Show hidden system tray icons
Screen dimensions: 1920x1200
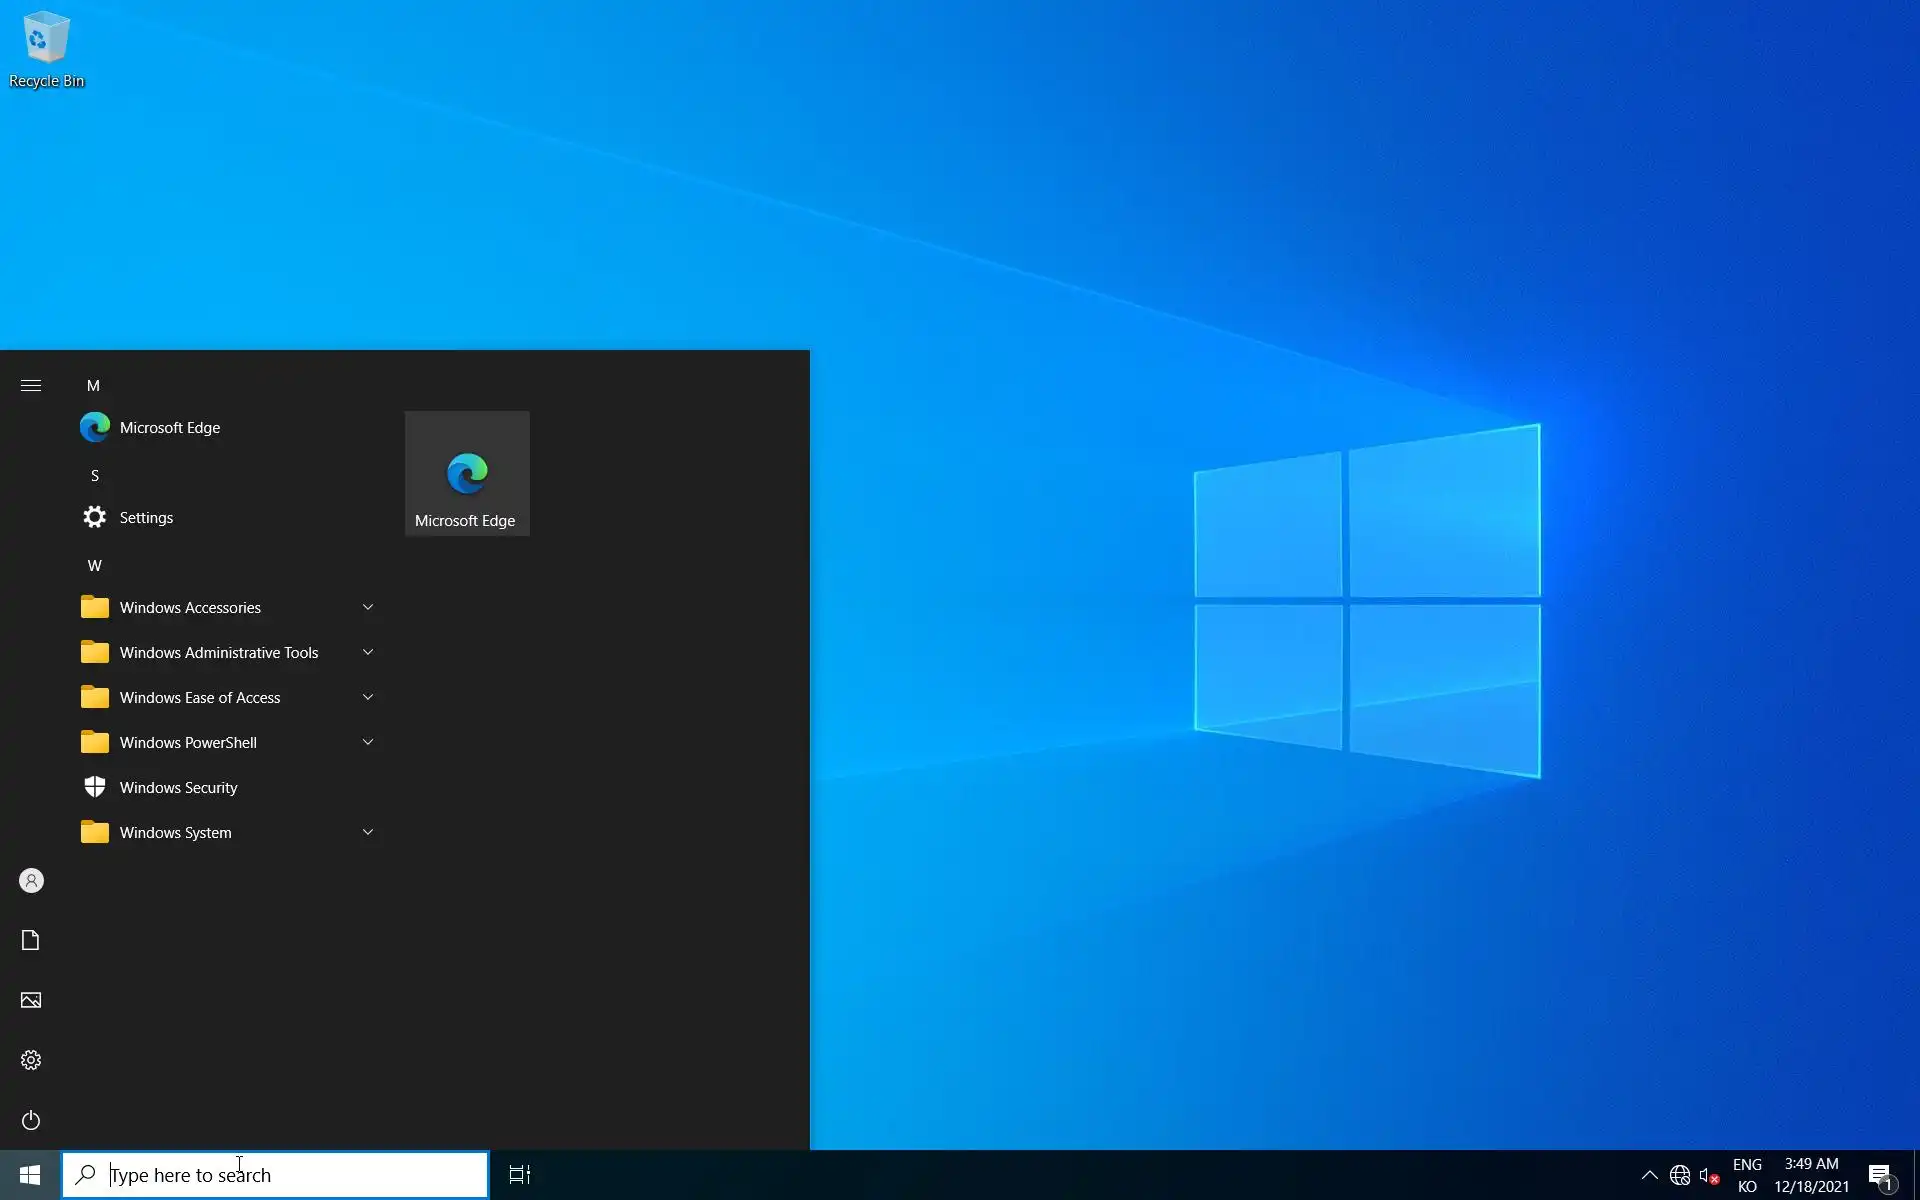(1649, 1175)
